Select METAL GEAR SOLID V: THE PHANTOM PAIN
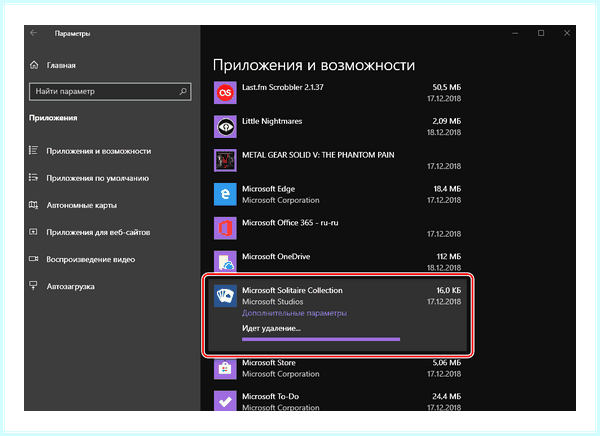The width and height of the screenshot is (600, 436). (x=318, y=155)
